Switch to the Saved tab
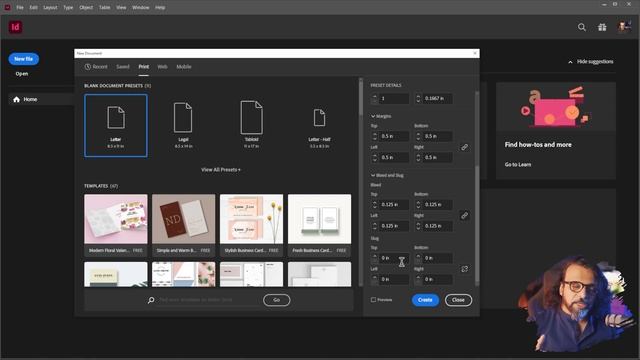640x360 pixels. tap(123, 67)
